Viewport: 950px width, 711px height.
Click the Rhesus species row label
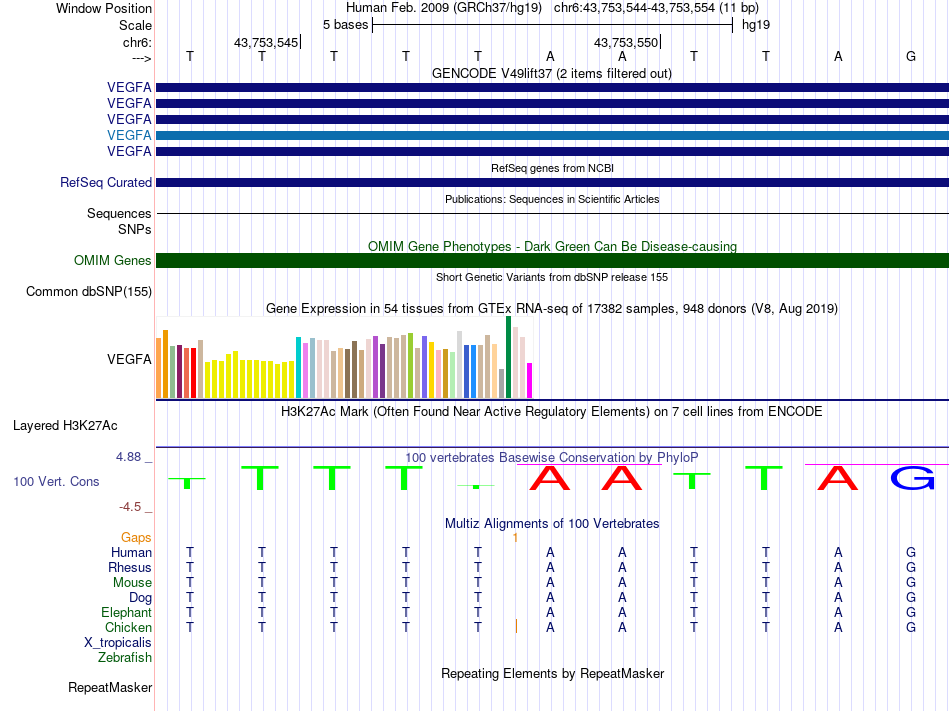coord(130,567)
